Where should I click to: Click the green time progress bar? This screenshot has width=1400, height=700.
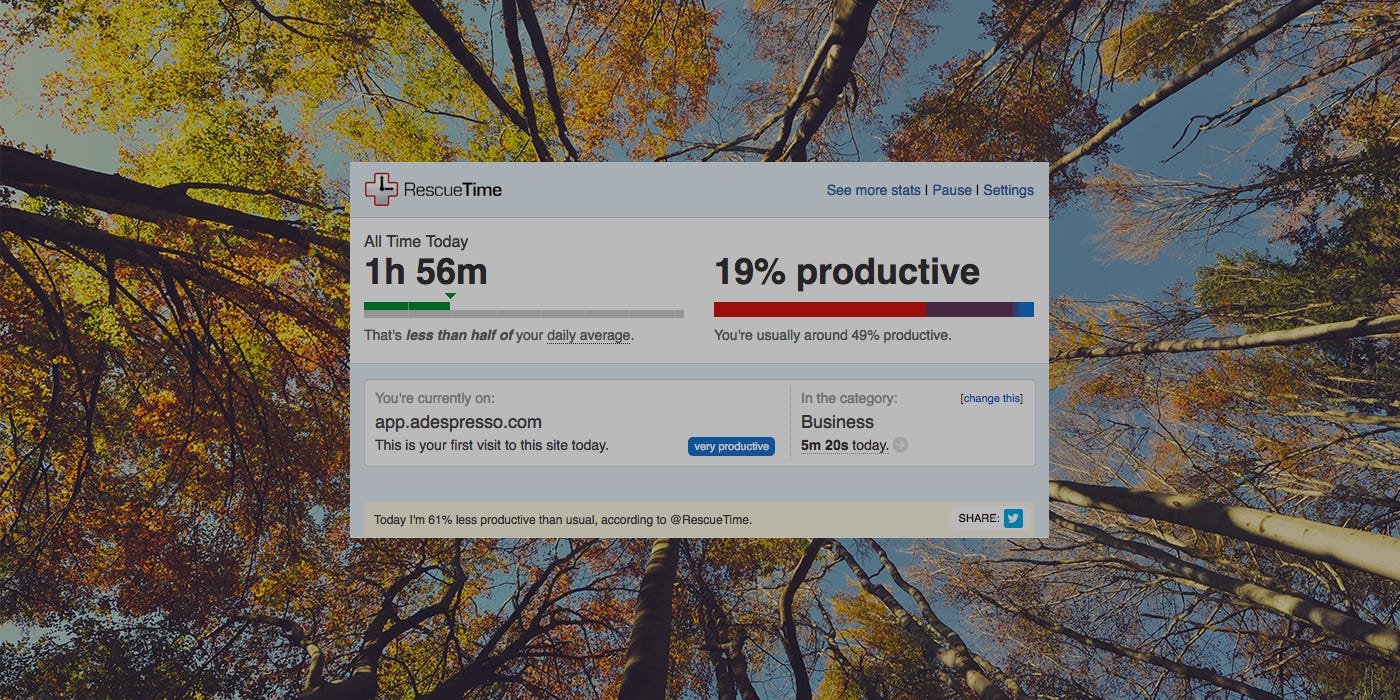(407, 306)
